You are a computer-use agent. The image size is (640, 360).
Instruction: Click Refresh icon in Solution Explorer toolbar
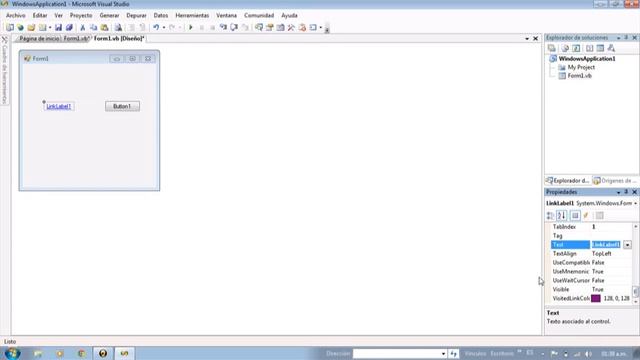tap(576, 48)
